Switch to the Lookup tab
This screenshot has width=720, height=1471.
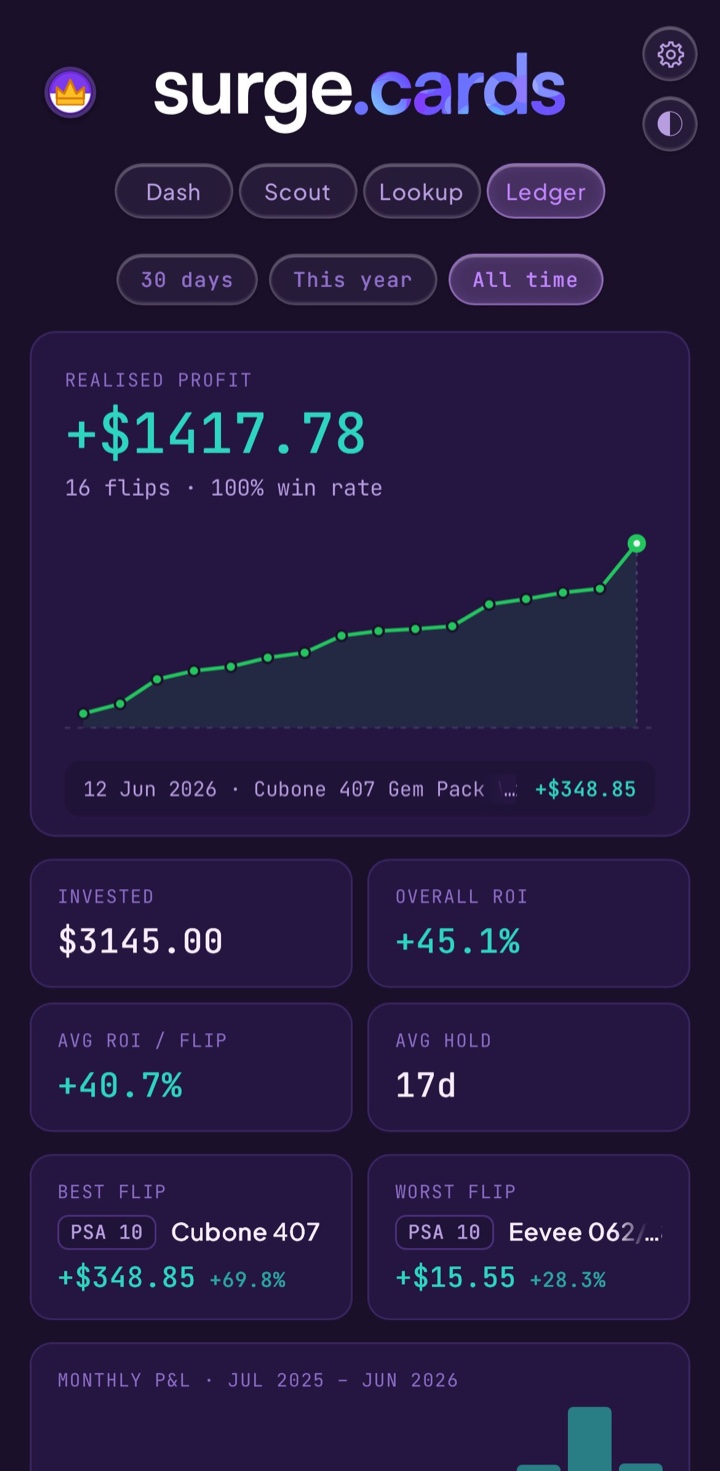click(x=421, y=191)
